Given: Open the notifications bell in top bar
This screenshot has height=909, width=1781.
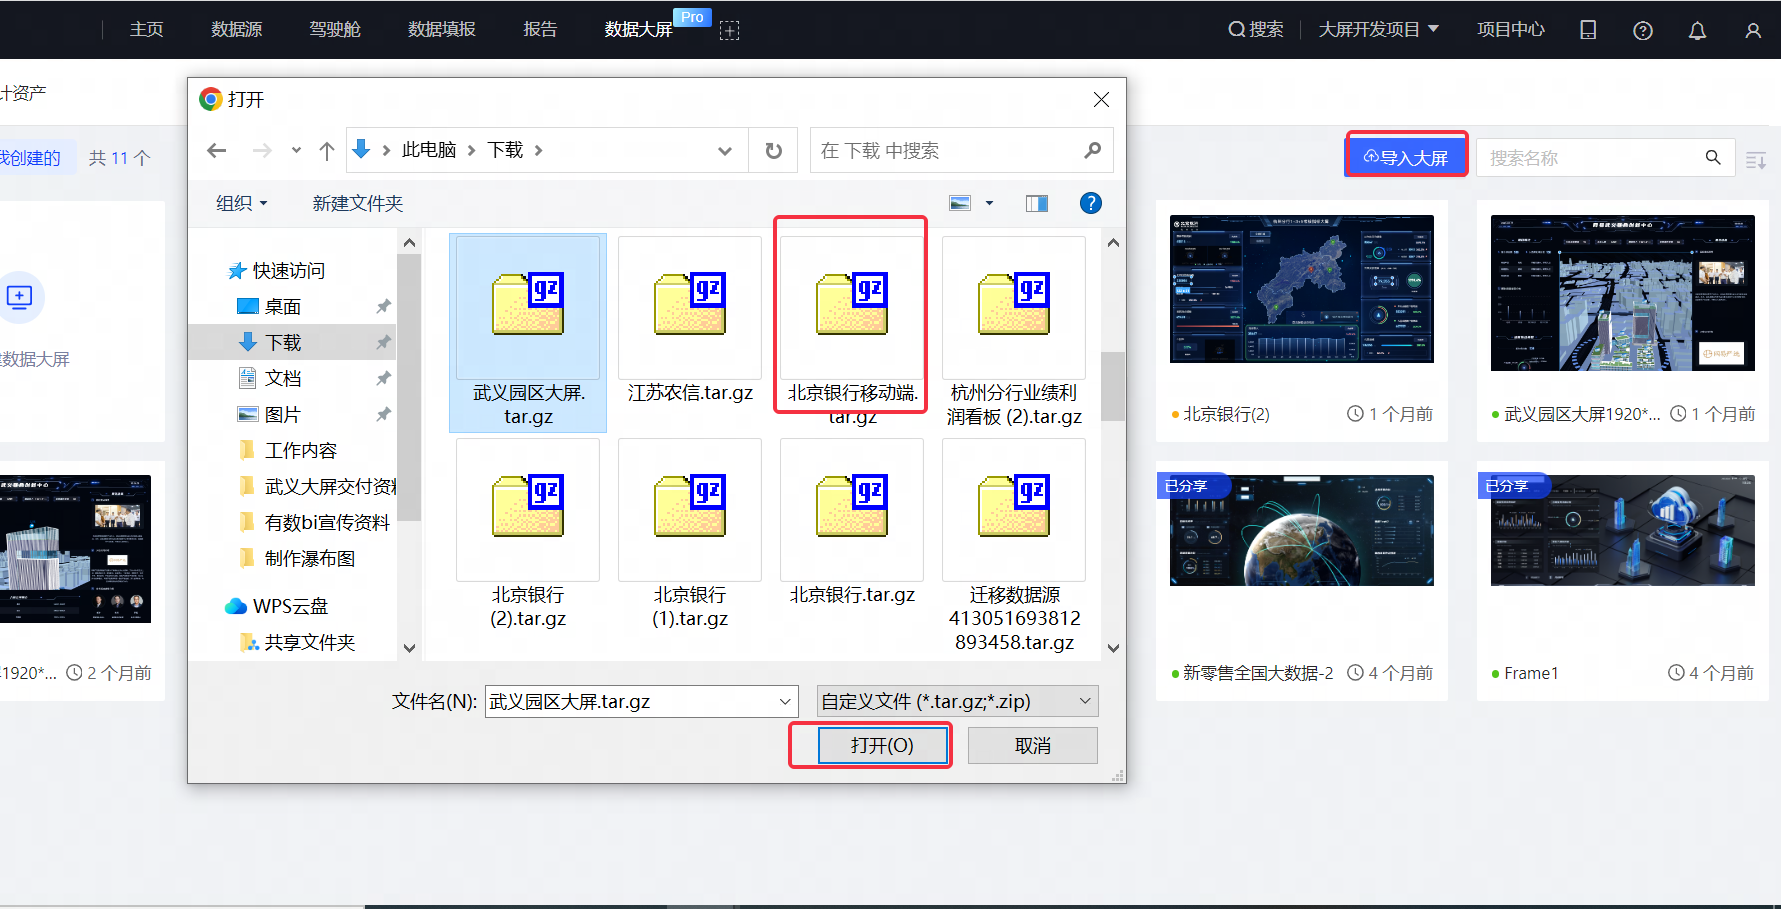Looking at the screenshot, I should click(x=1697, y=30).
